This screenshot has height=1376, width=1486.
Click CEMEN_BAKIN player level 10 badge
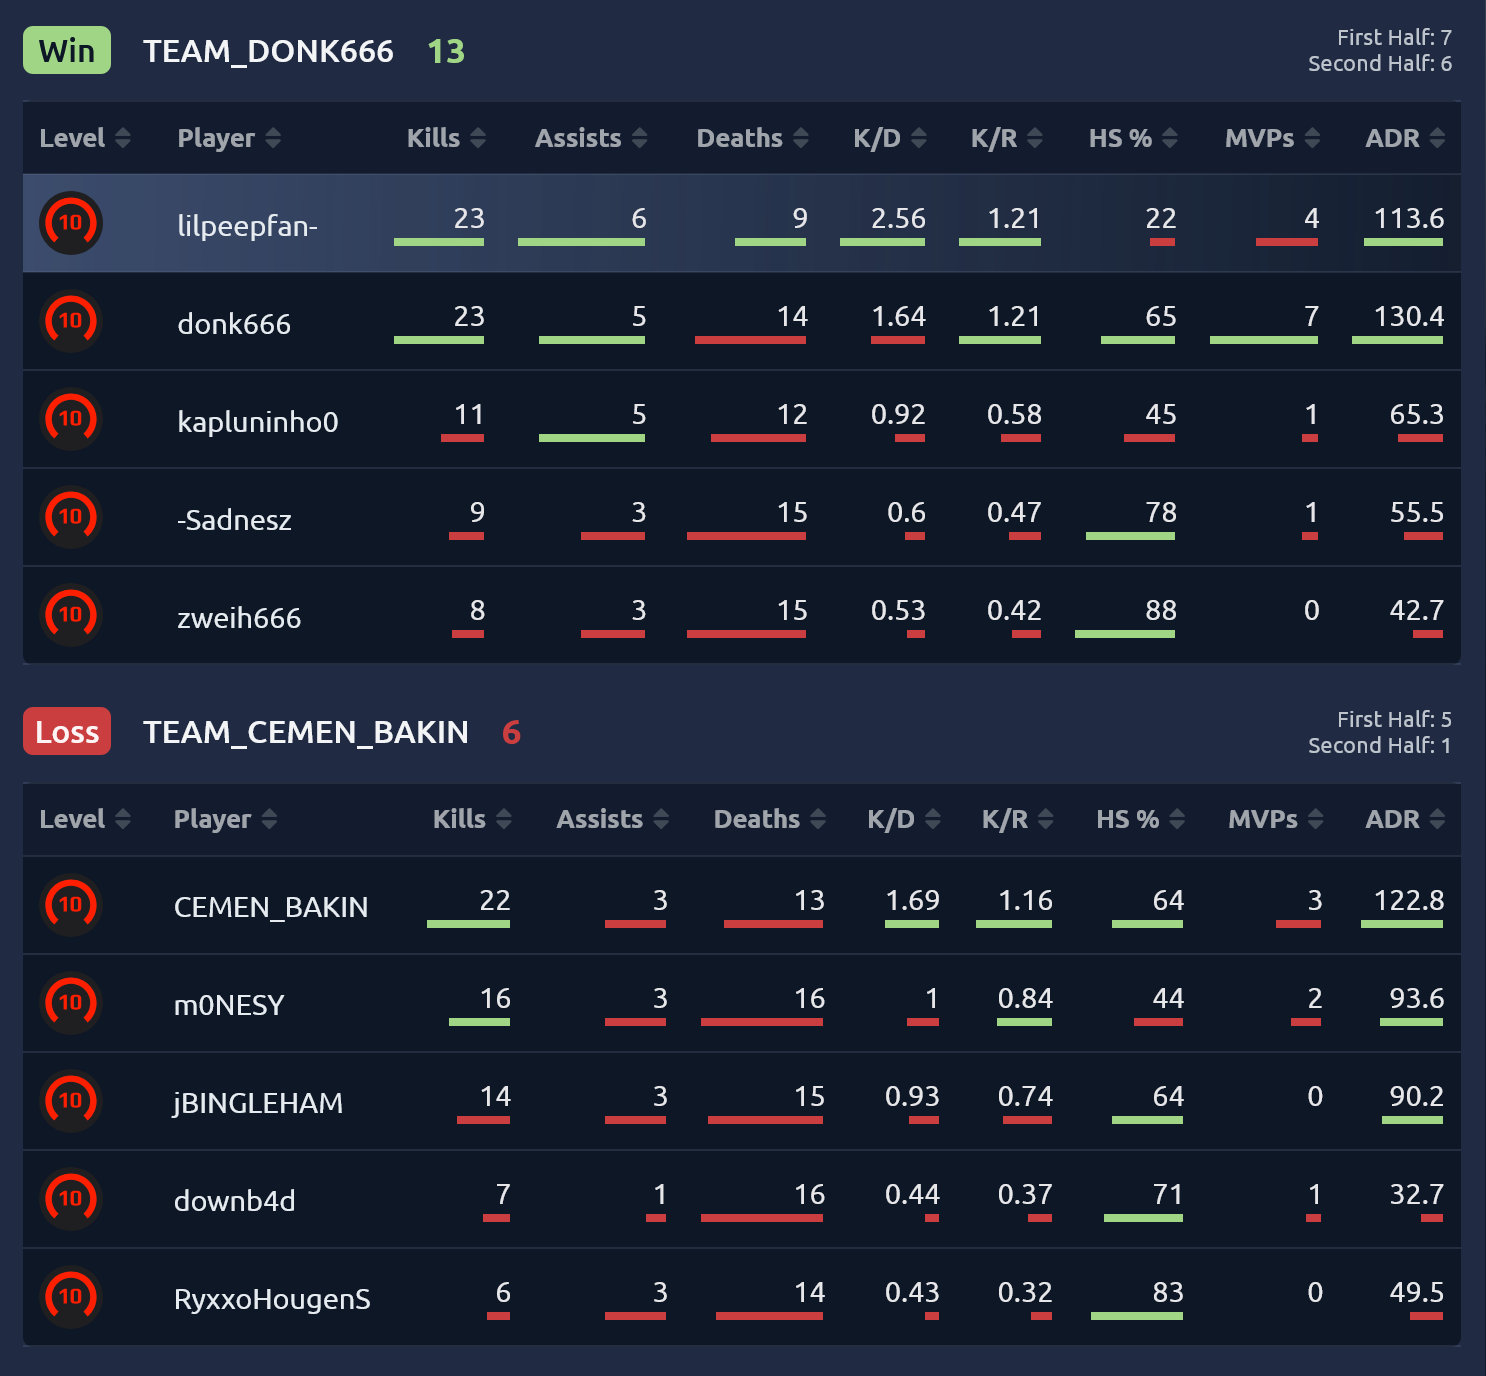click(x=71, y=905)
